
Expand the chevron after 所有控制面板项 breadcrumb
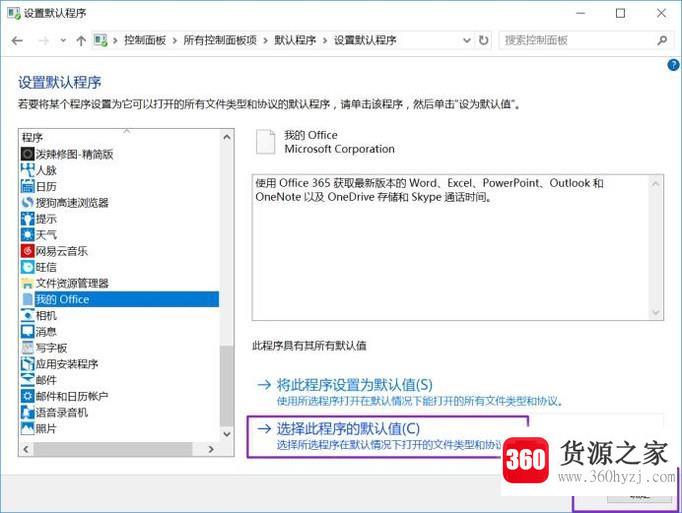(x=265, y=41)
